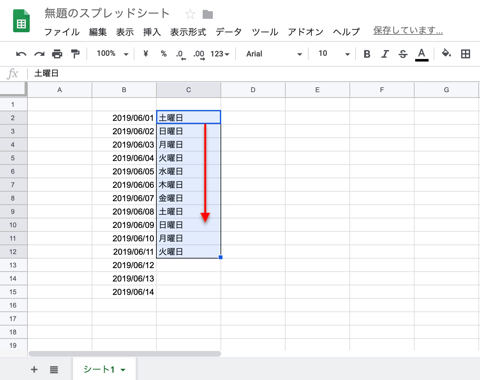Open the font size 10 dropdown

point(334,53)
